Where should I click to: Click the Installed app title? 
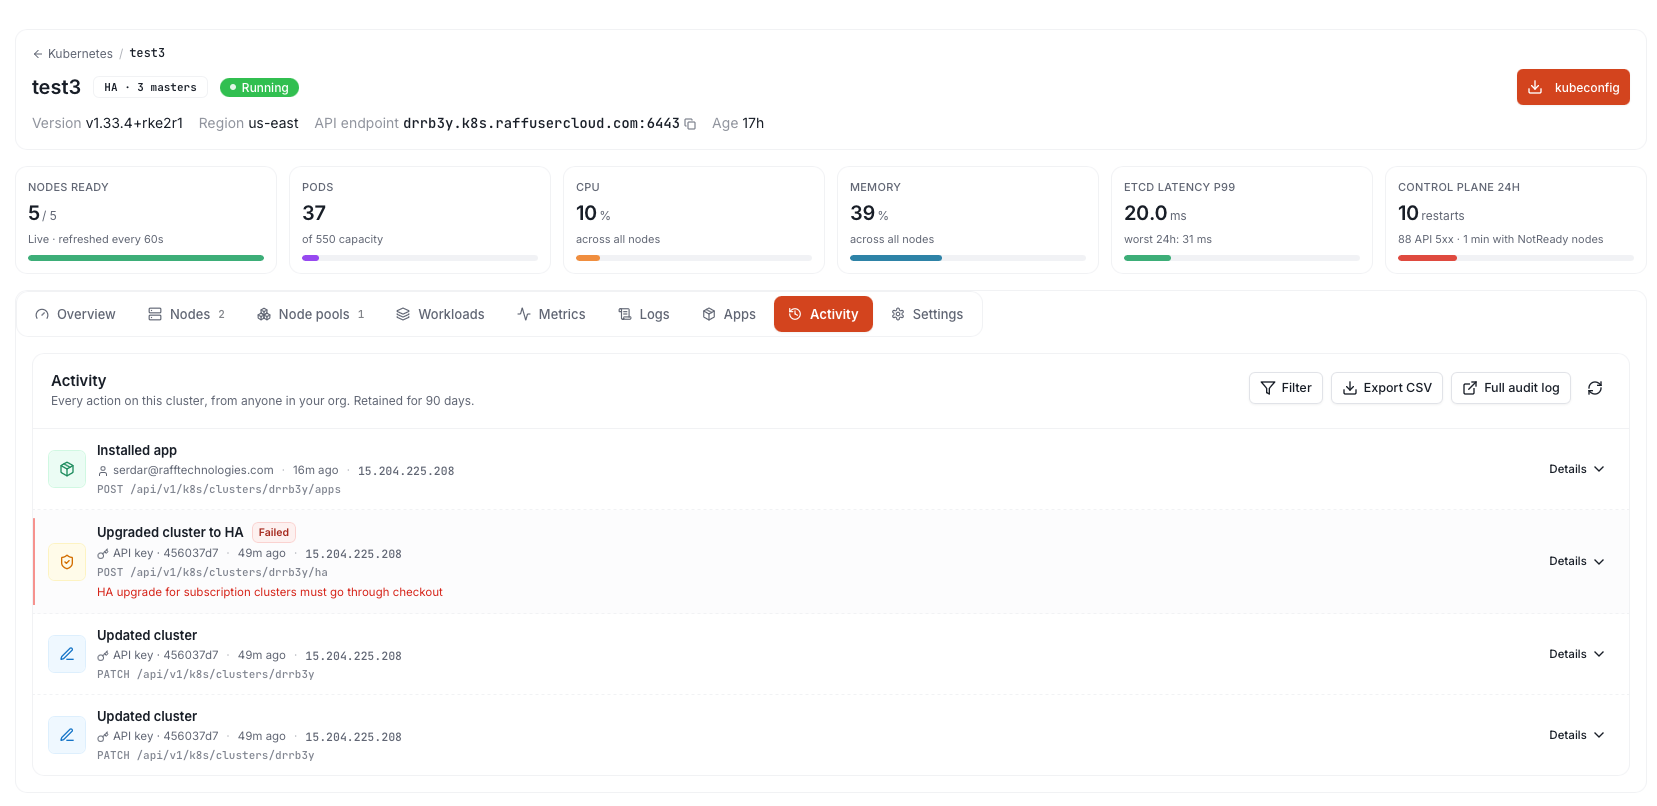click(137, 451)
